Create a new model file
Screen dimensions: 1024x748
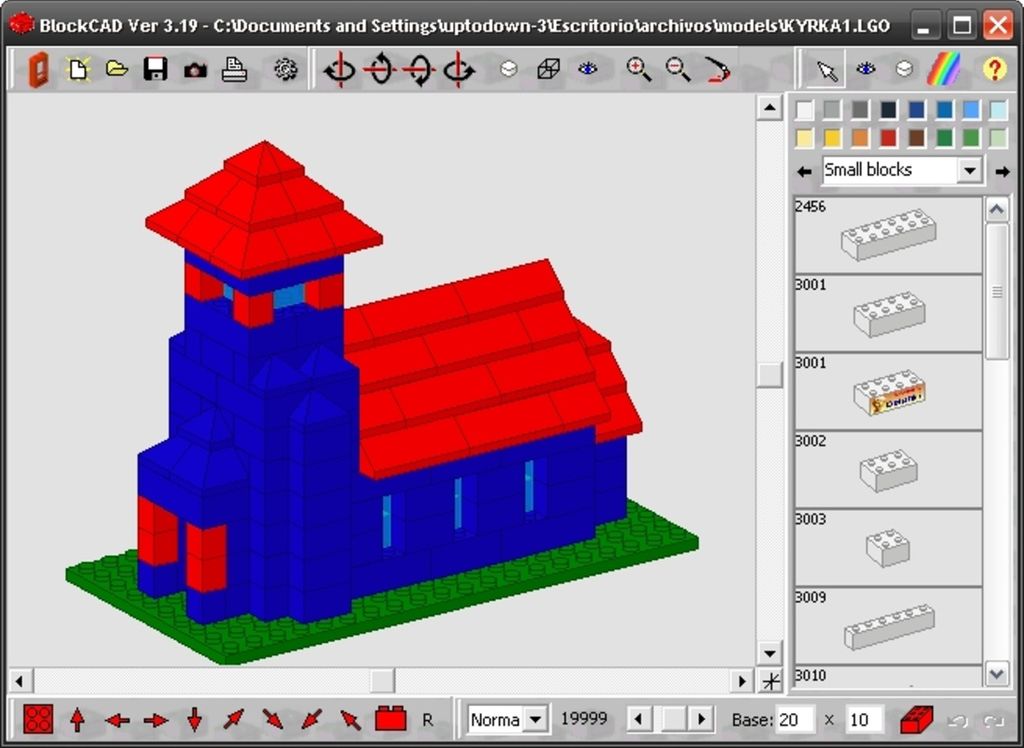click(x=77, y=69)
